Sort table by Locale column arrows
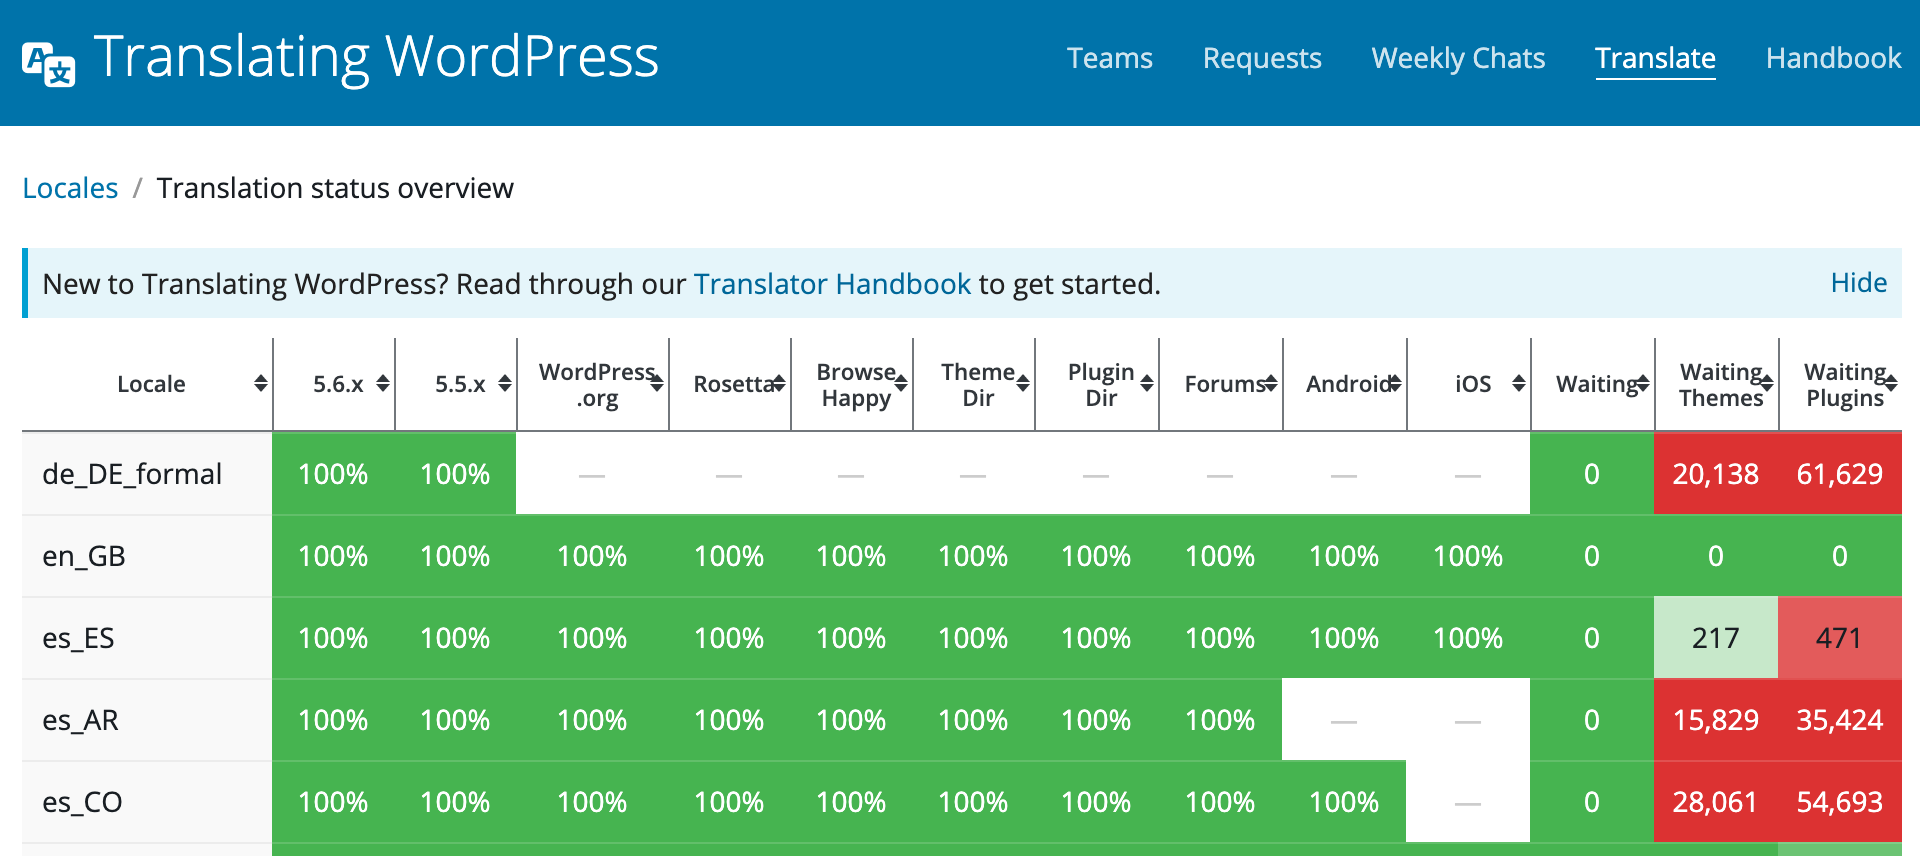The width and height of the screenshot is (1920, 856). (260, 384)
